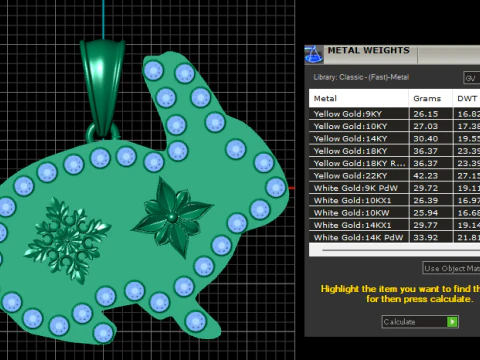Select the White Gold:10KX1 row
This screenshot has height=360, width=480.
point(394,200)
